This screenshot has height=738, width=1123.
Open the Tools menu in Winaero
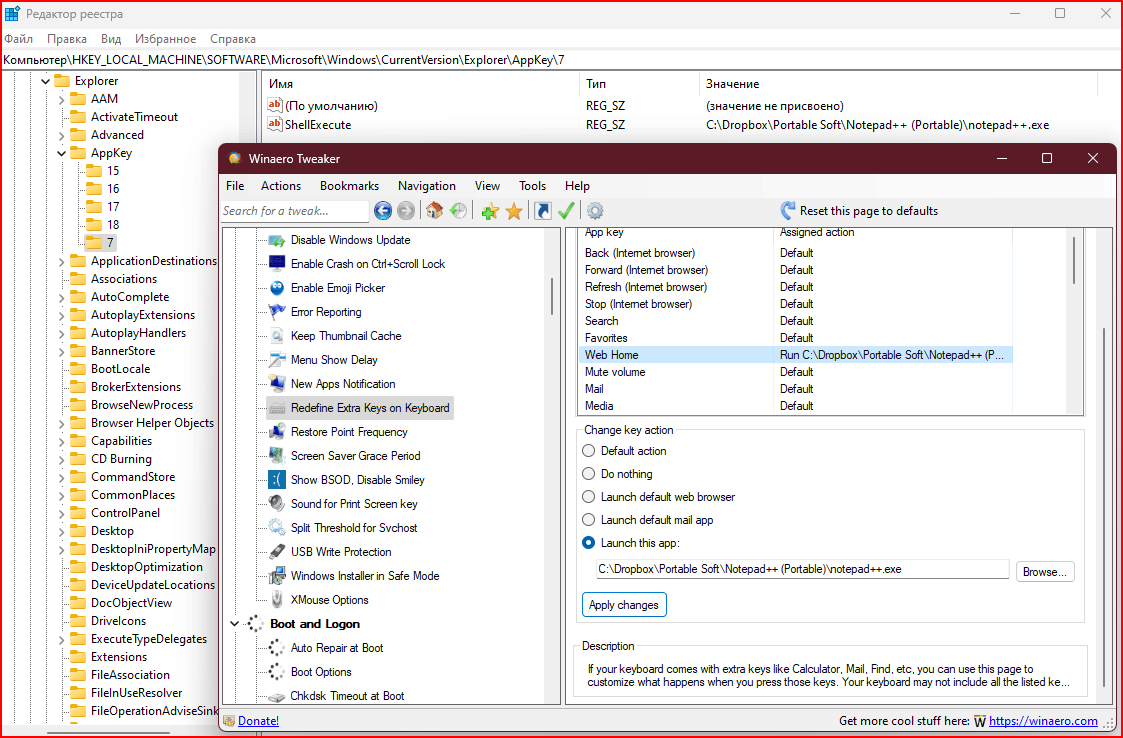click(x=532, y=186)
